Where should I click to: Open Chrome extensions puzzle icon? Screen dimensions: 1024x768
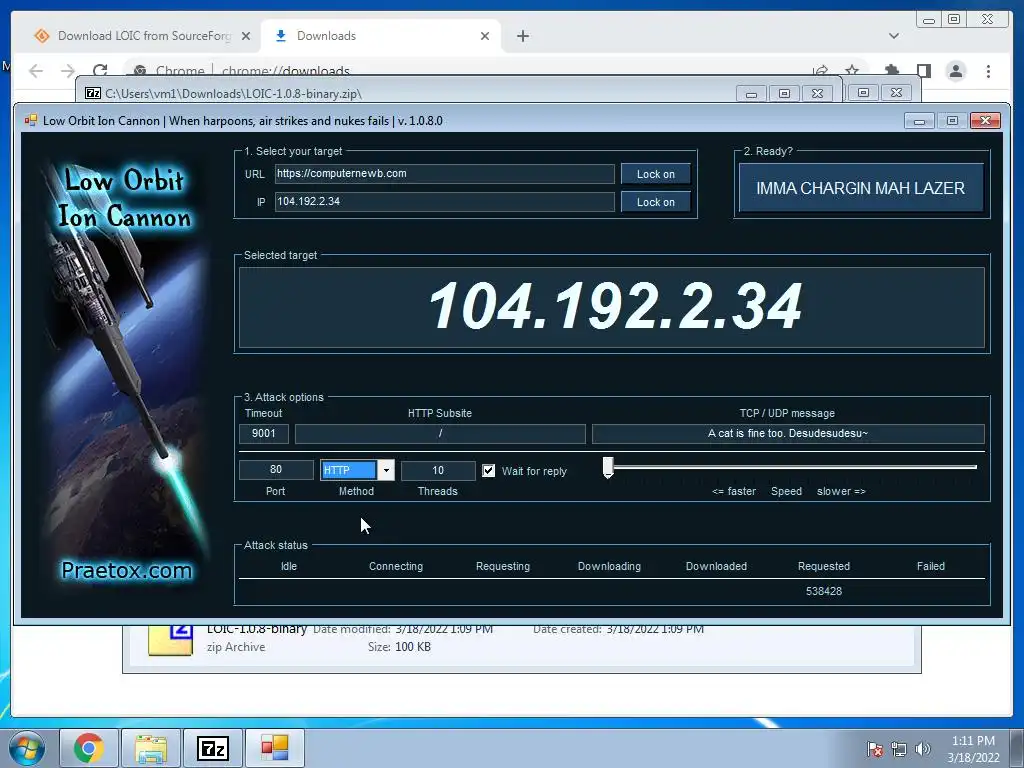[891, 71]
